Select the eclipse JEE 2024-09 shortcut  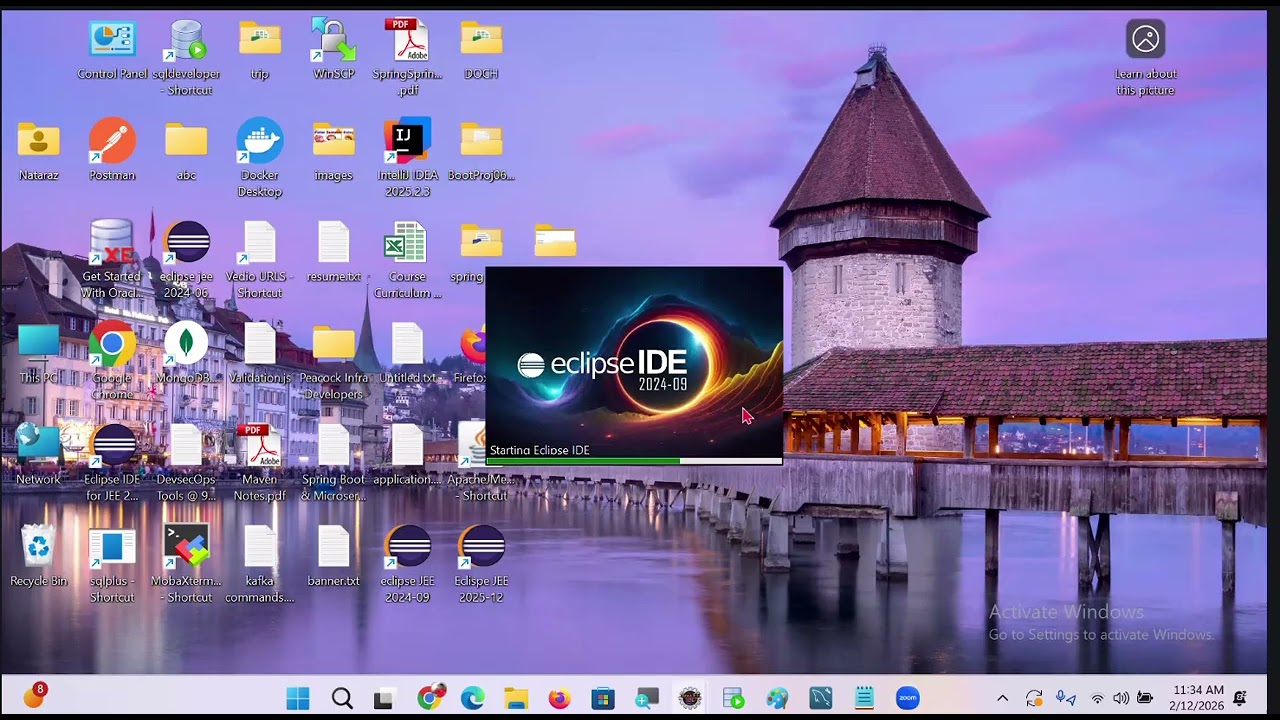coord(407,564)
